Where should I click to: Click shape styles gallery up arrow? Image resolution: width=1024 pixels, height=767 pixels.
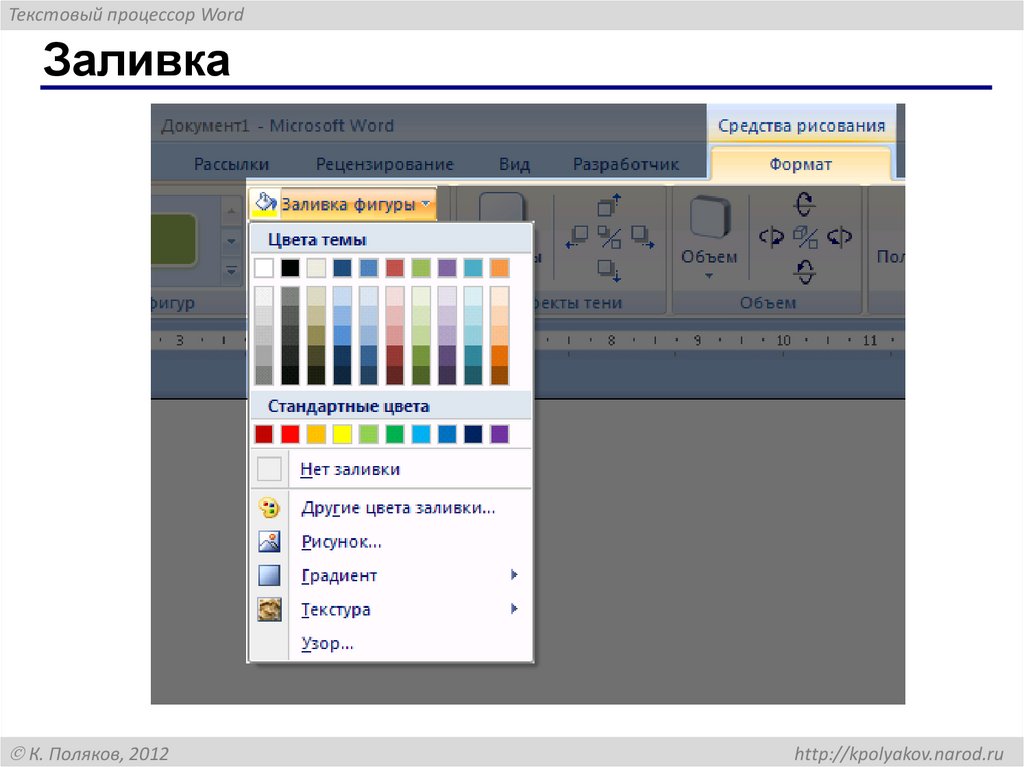click(x=231, y=211)
